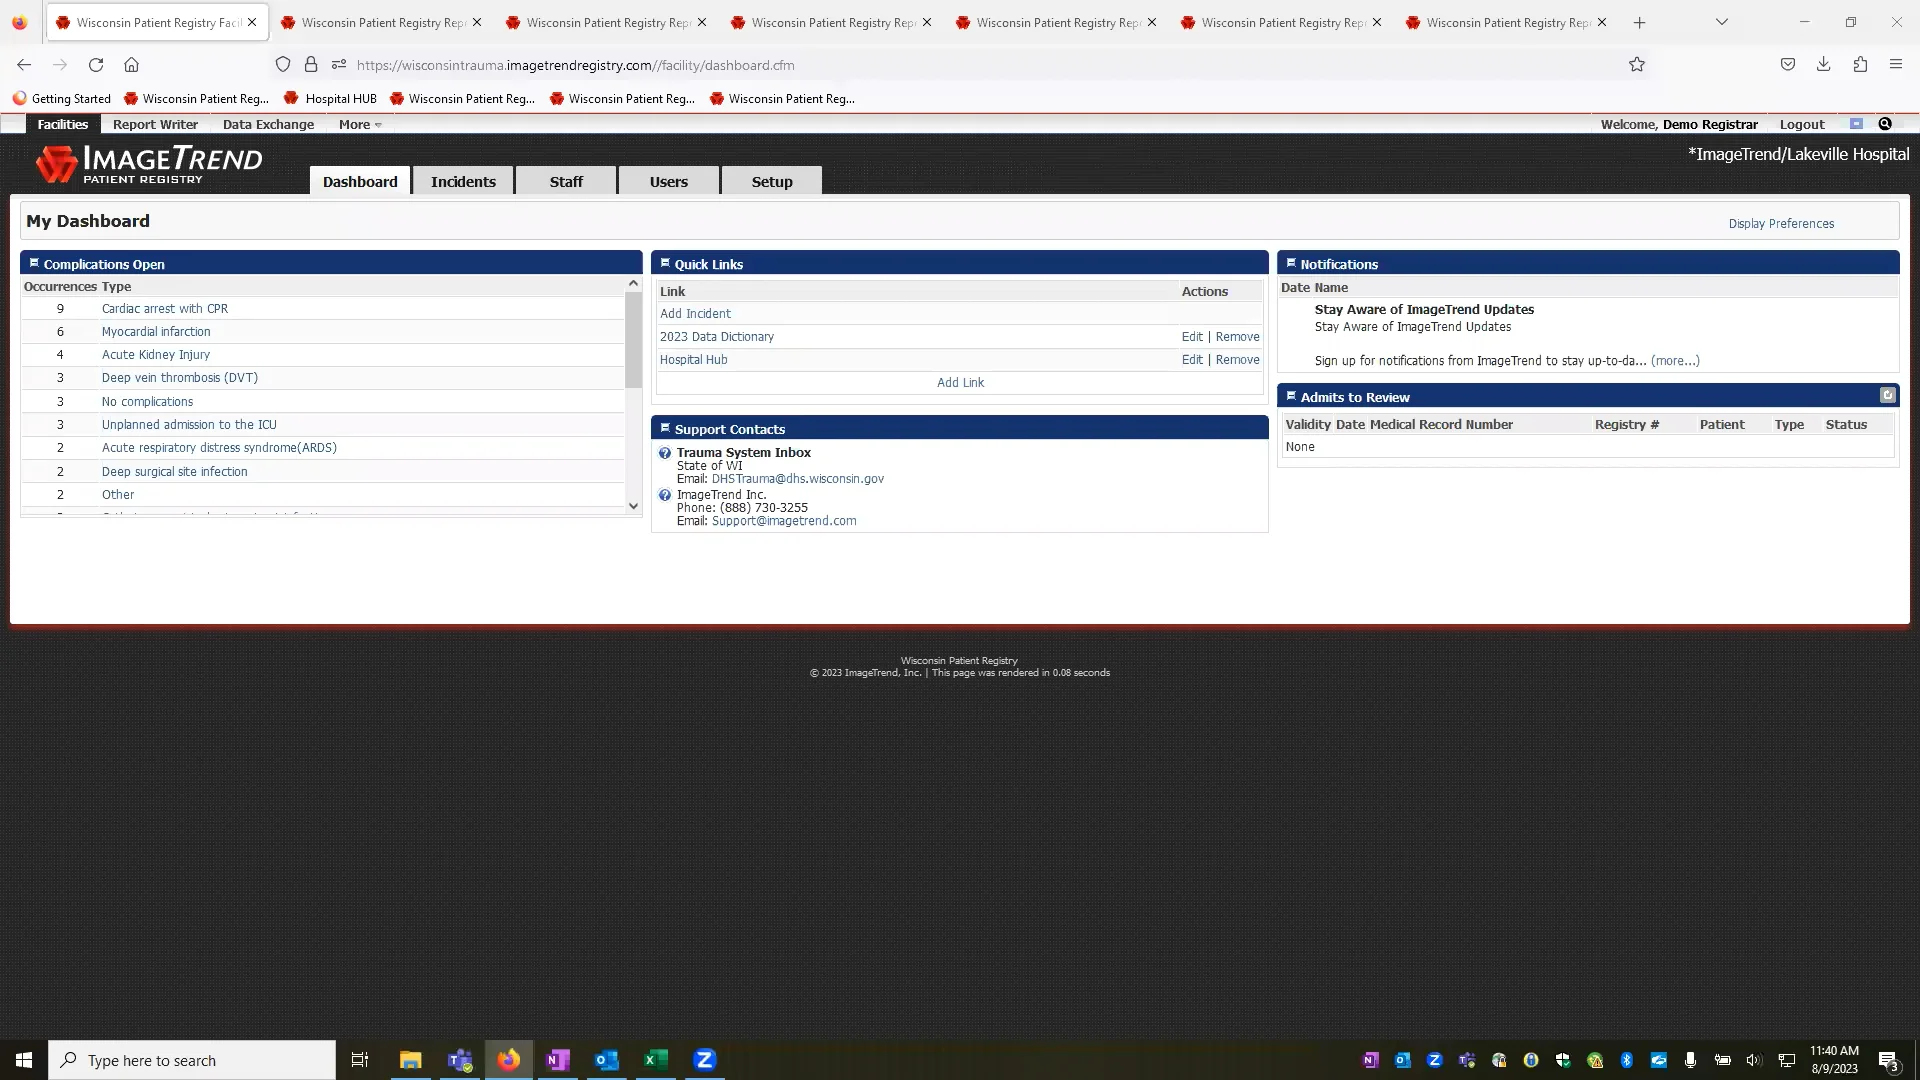The height and width of the screenshot is (1080, 1920).
Task: Open the More menu dropdown
Action: 358,124
